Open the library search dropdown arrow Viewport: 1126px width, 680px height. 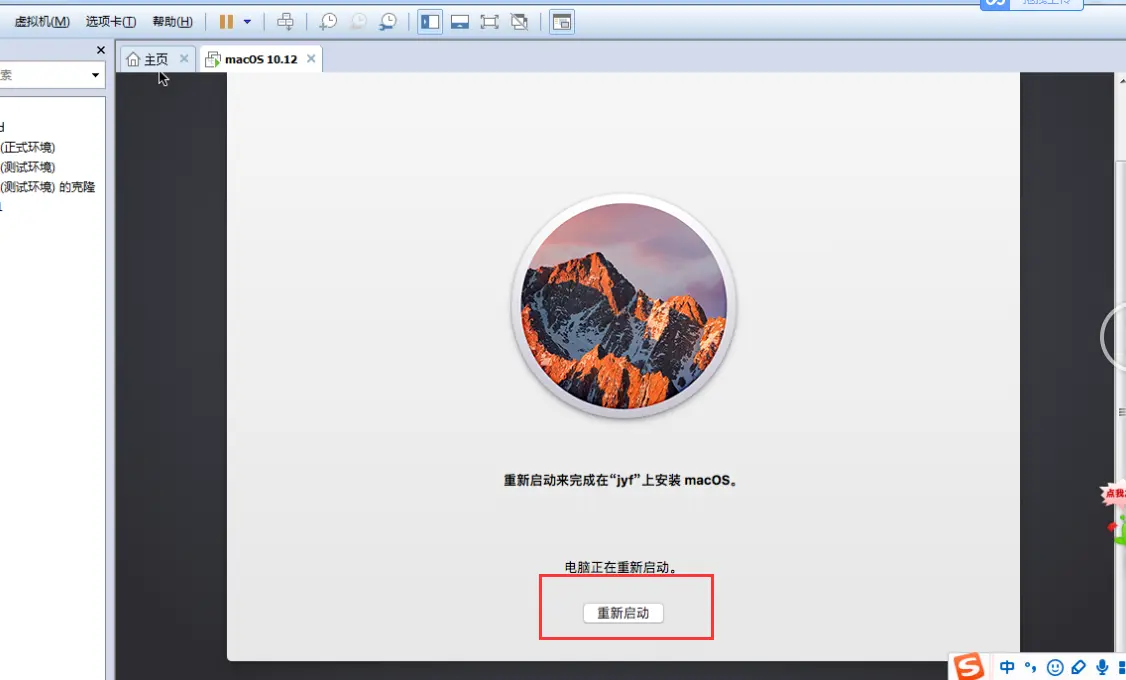tap(95, 75)
